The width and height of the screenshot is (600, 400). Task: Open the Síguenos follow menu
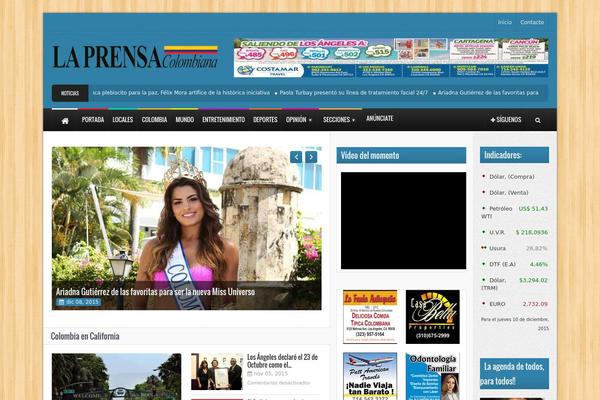(x=506, y=120)
